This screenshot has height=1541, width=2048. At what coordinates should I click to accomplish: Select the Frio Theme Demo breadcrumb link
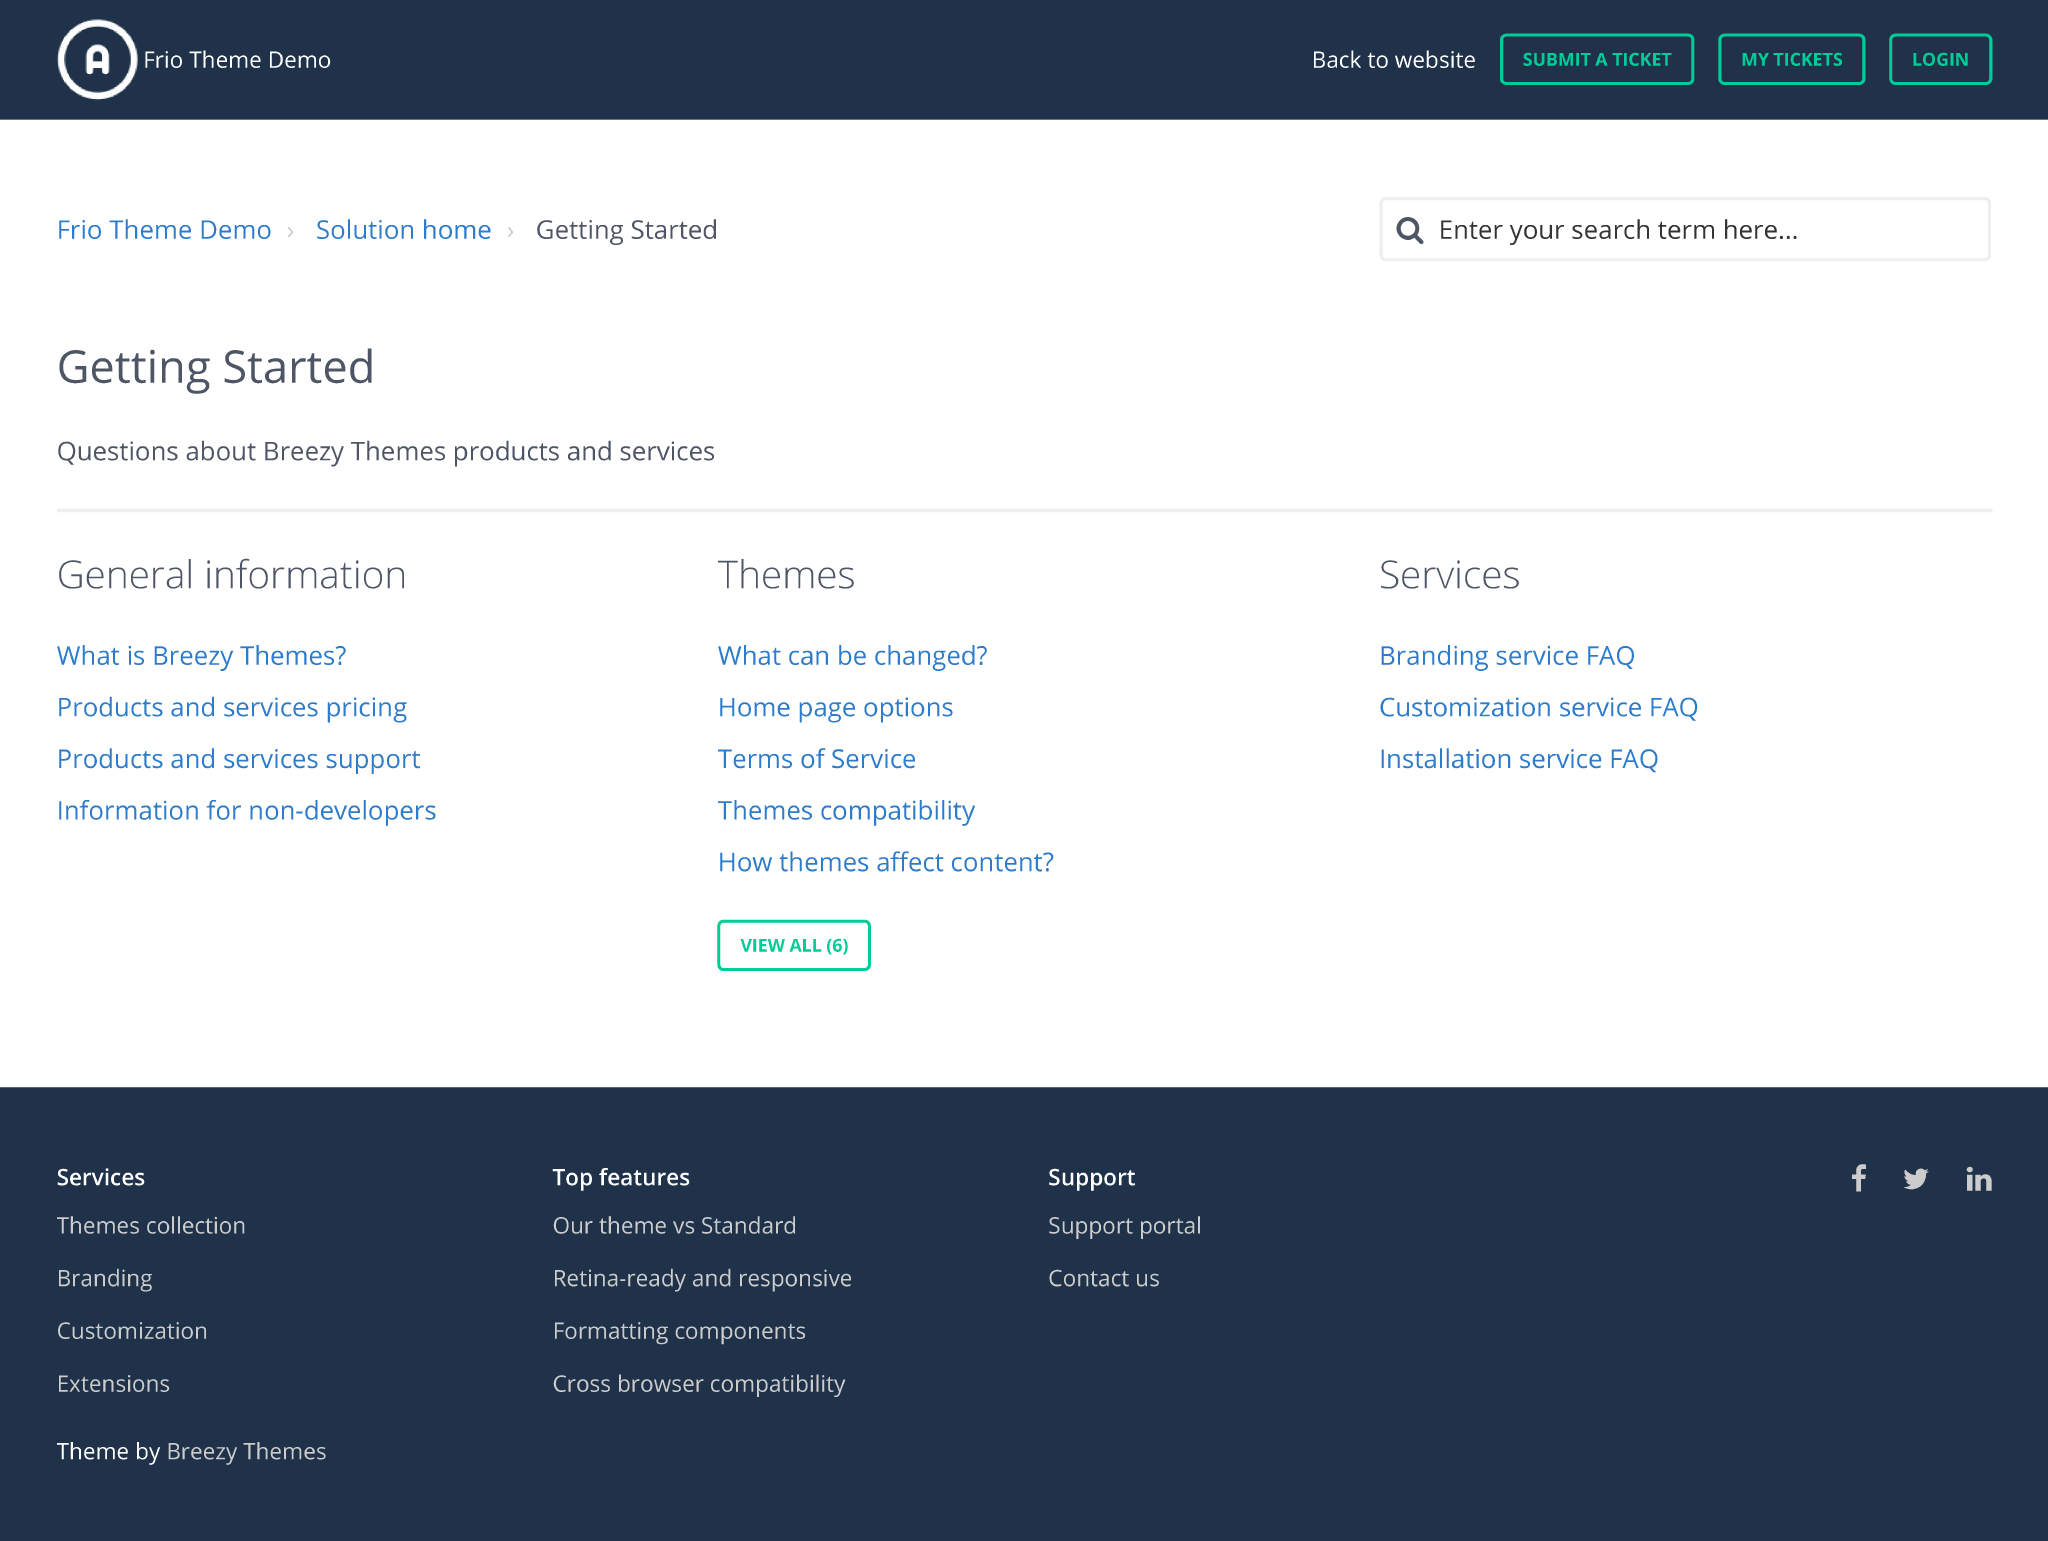click(164, 230)
